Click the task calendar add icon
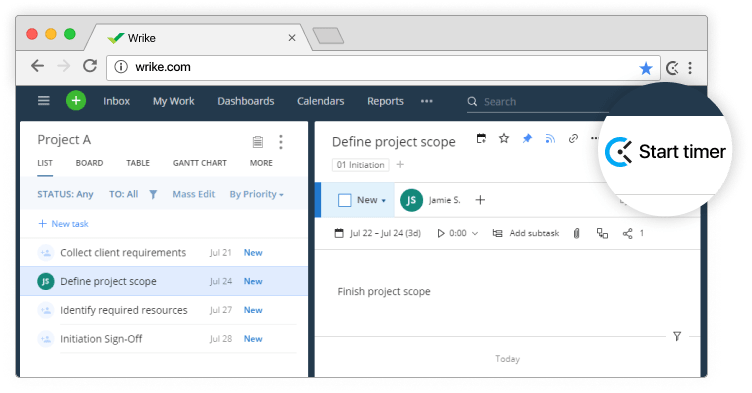 (481, 139)
